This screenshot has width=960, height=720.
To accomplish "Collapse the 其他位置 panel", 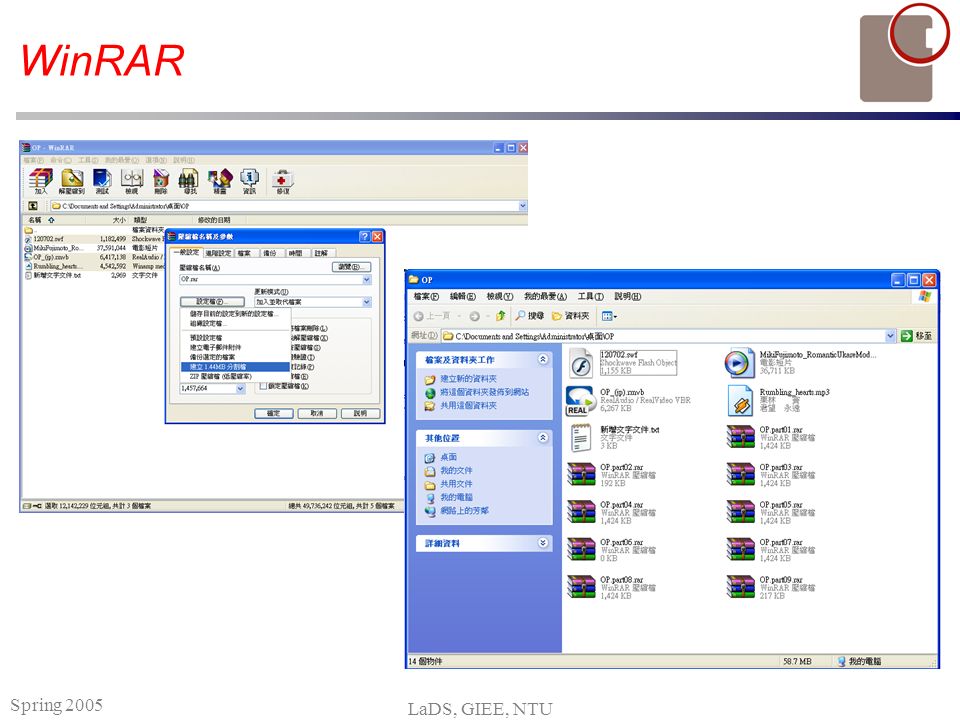I will coord(542,437).
